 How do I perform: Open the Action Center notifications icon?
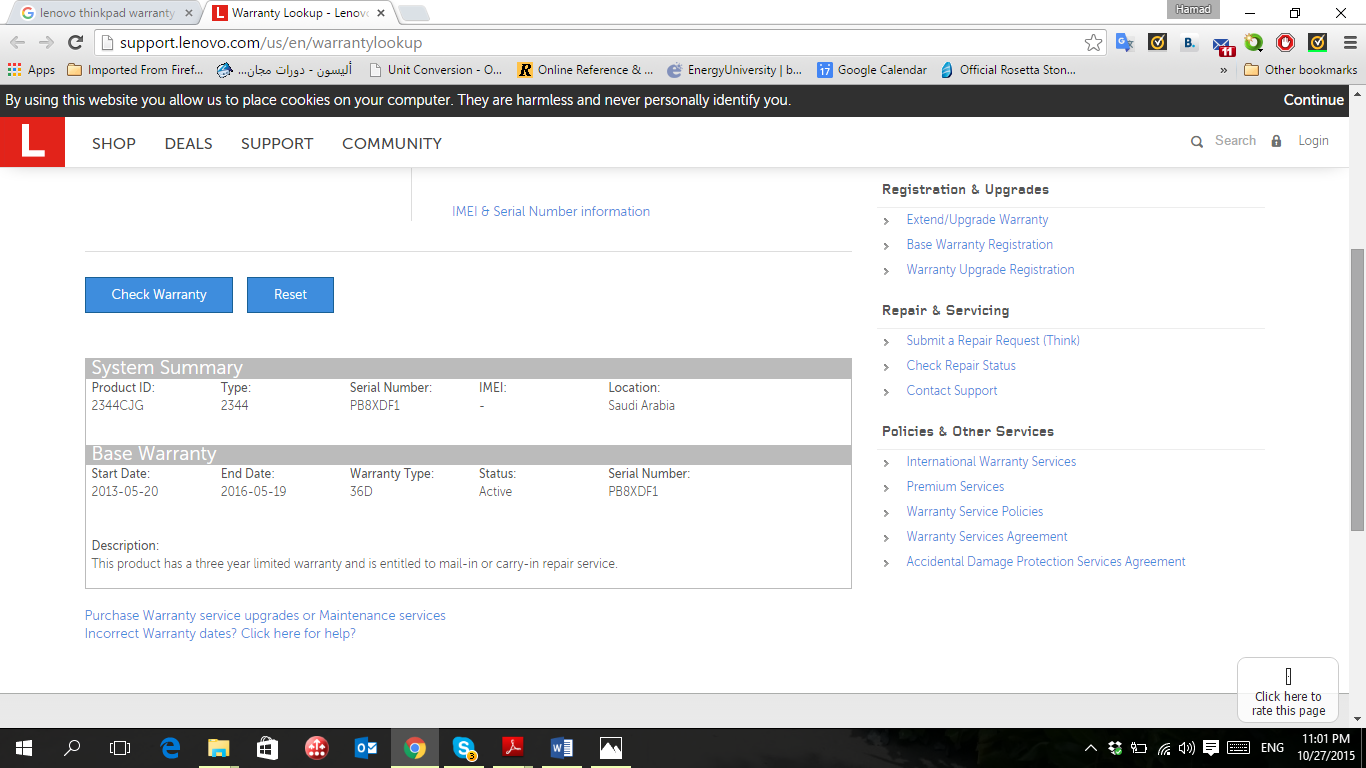coord(1211,748)
